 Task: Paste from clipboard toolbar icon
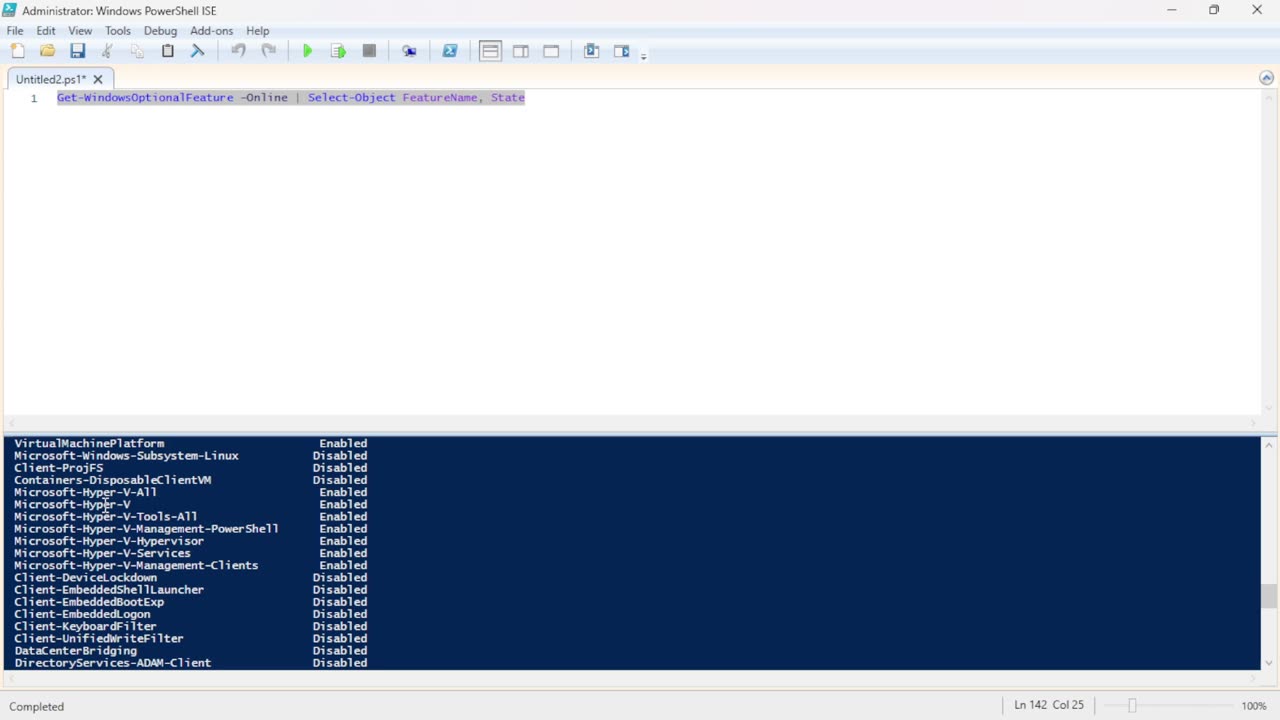pyautogui.click(x=167, y=51)
